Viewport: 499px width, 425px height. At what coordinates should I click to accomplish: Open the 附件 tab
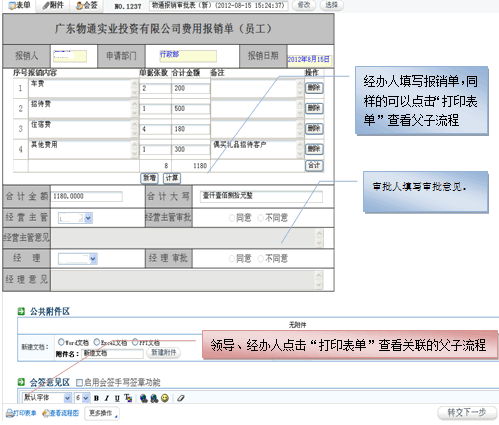point(53,5)
